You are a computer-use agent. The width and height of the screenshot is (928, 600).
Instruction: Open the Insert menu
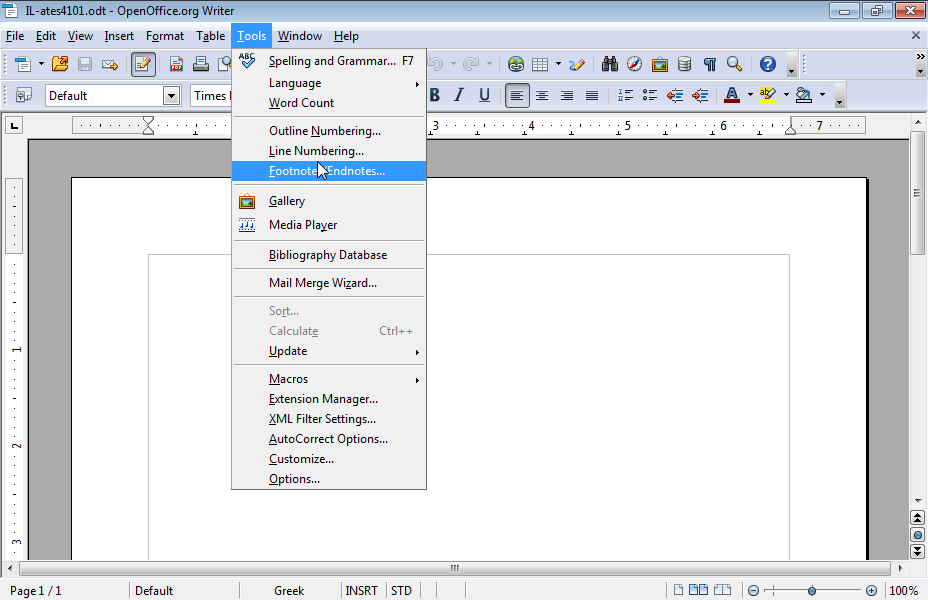click(x=119, y=36)
